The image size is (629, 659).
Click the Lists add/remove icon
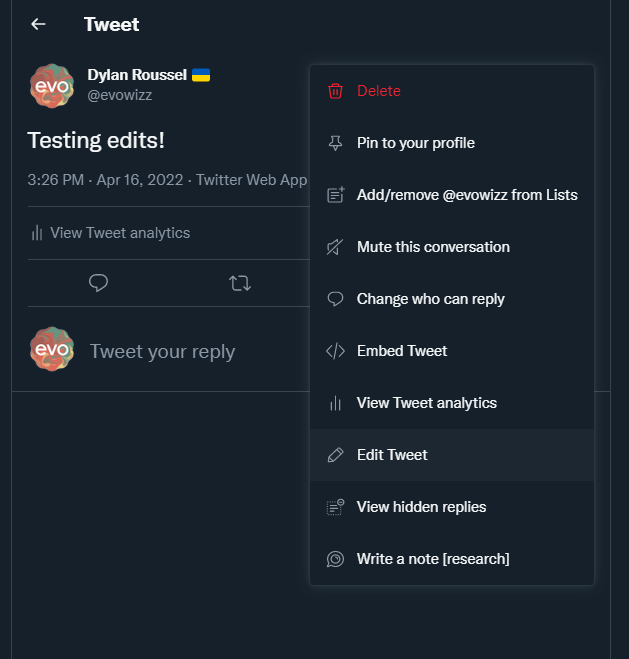click(x=336, y=195)
